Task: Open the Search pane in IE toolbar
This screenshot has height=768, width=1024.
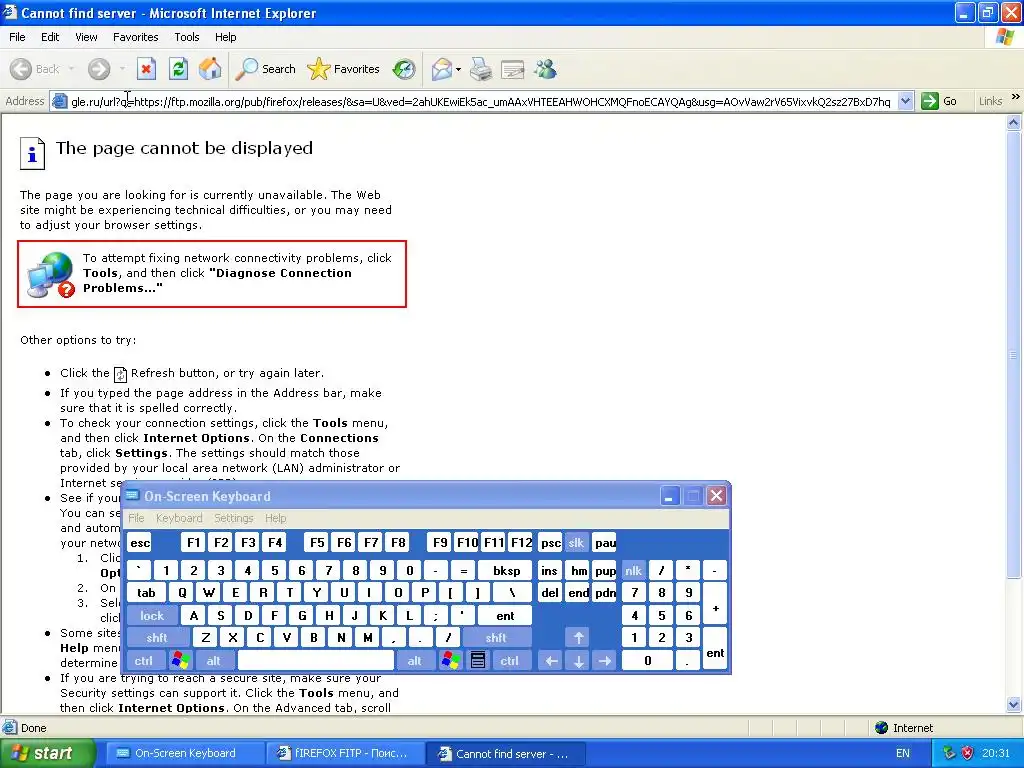Action: pyautogui.click(x=265, y=69)
